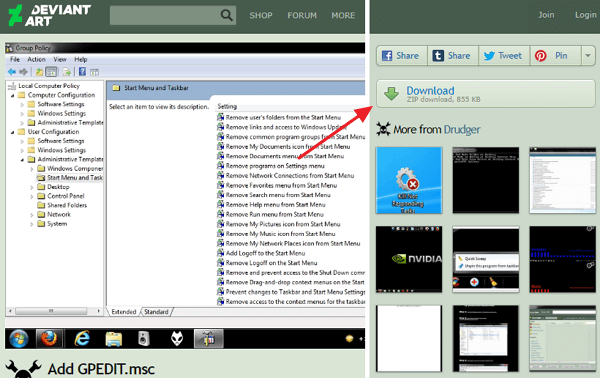
Task: Switch to the Standard tab
Action: (x=157, y=312)
